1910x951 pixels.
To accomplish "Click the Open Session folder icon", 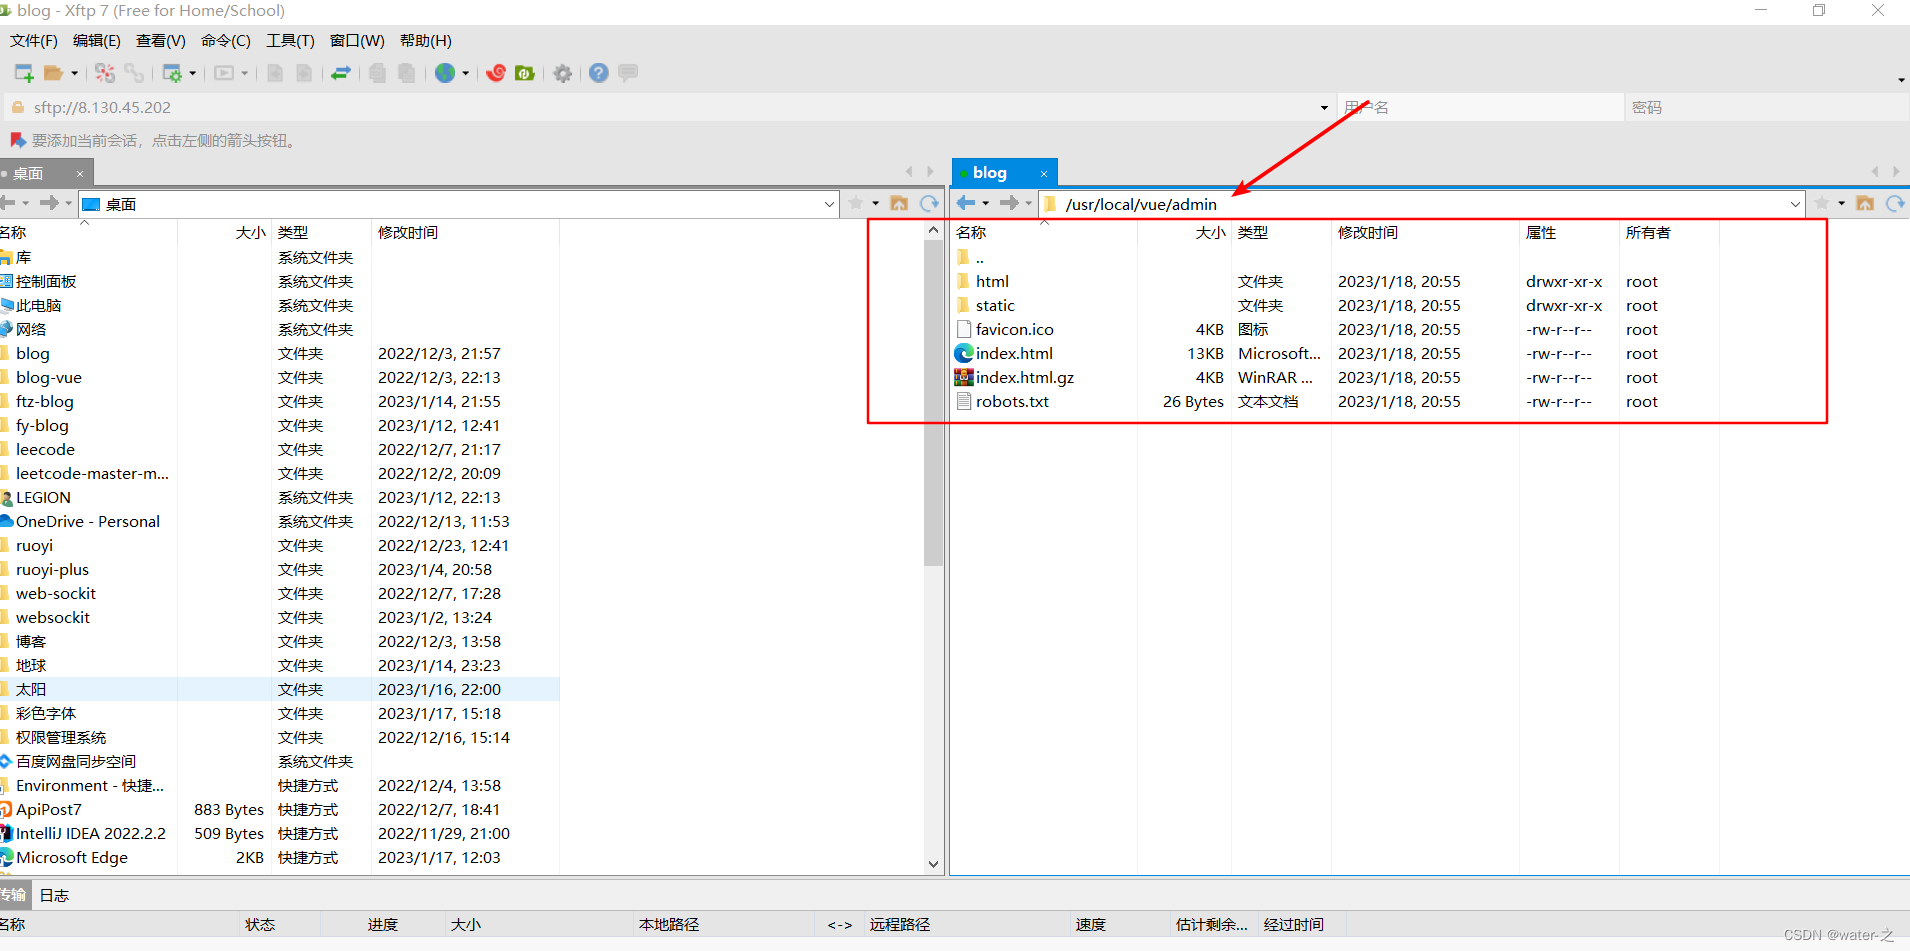I will click(x=53, y=73).
